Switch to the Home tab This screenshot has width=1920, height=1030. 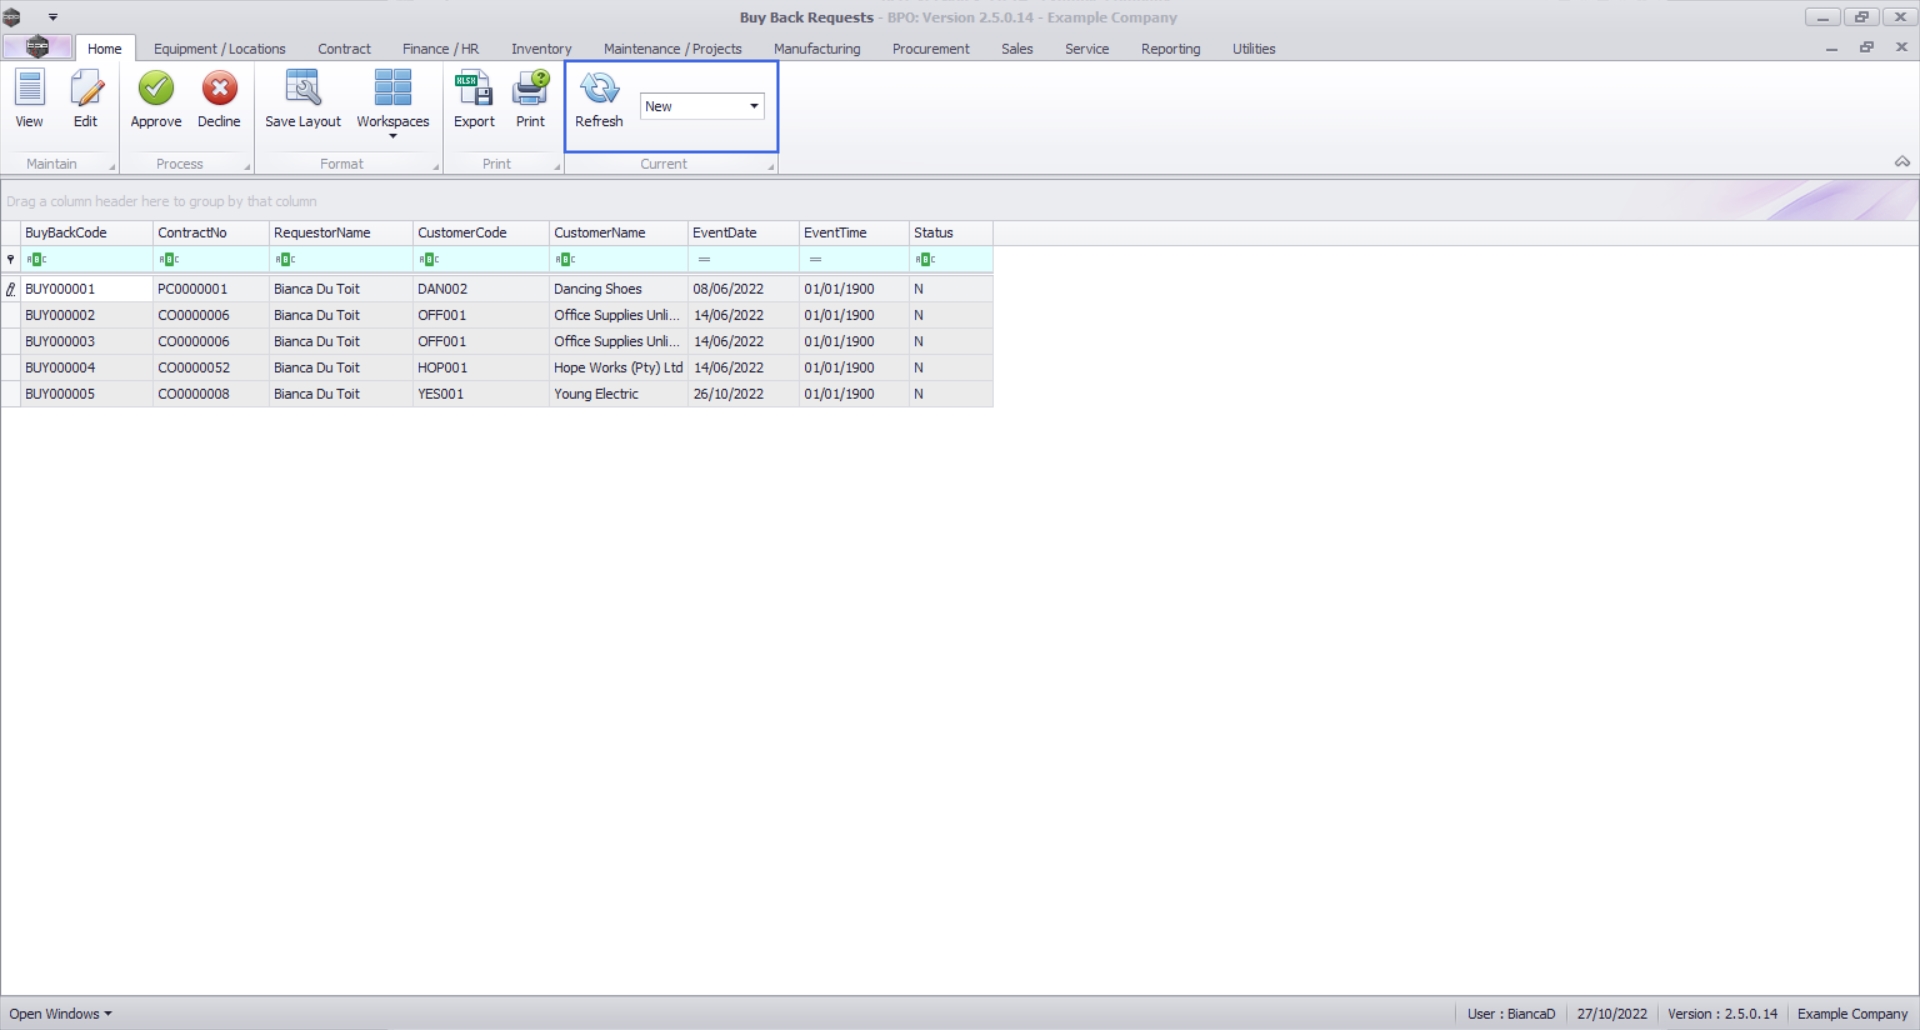click(104, 48)
